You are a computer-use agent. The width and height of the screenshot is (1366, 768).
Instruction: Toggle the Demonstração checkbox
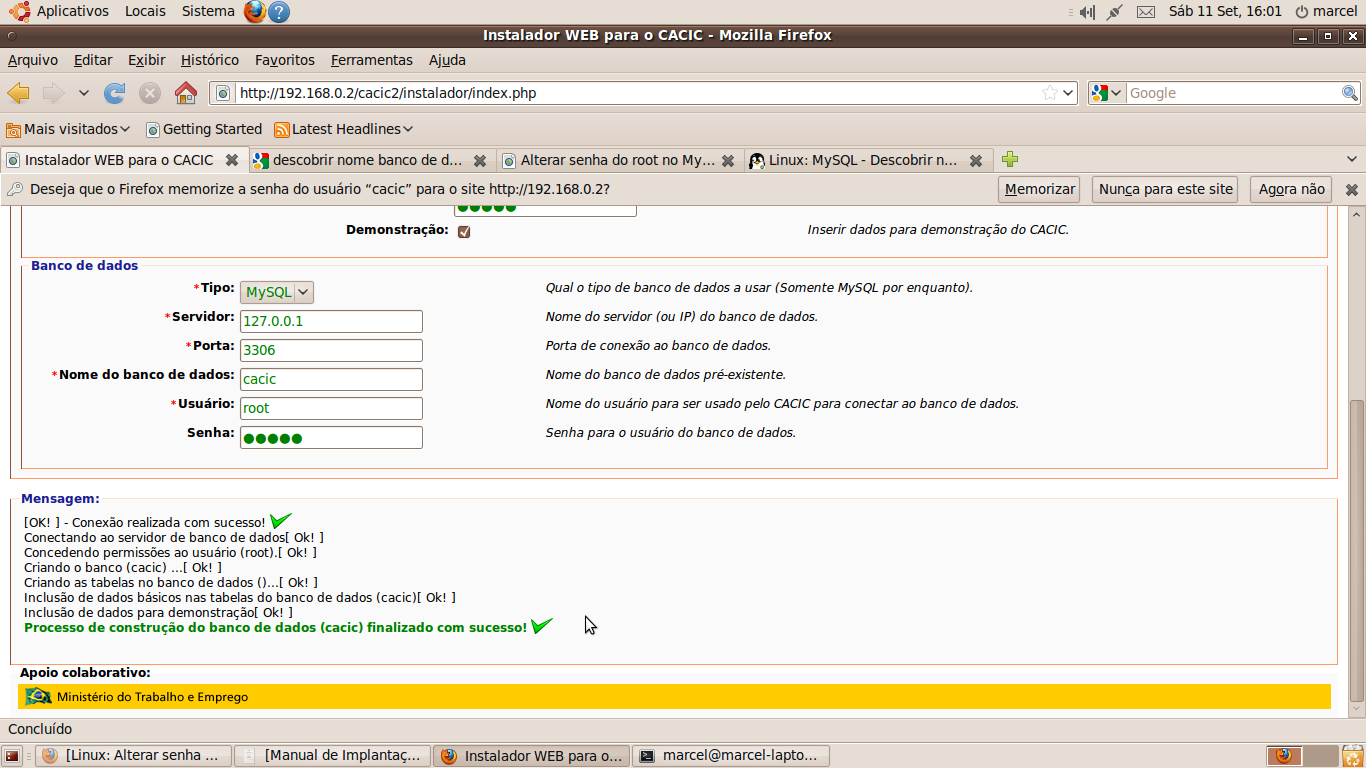(464, 231)
